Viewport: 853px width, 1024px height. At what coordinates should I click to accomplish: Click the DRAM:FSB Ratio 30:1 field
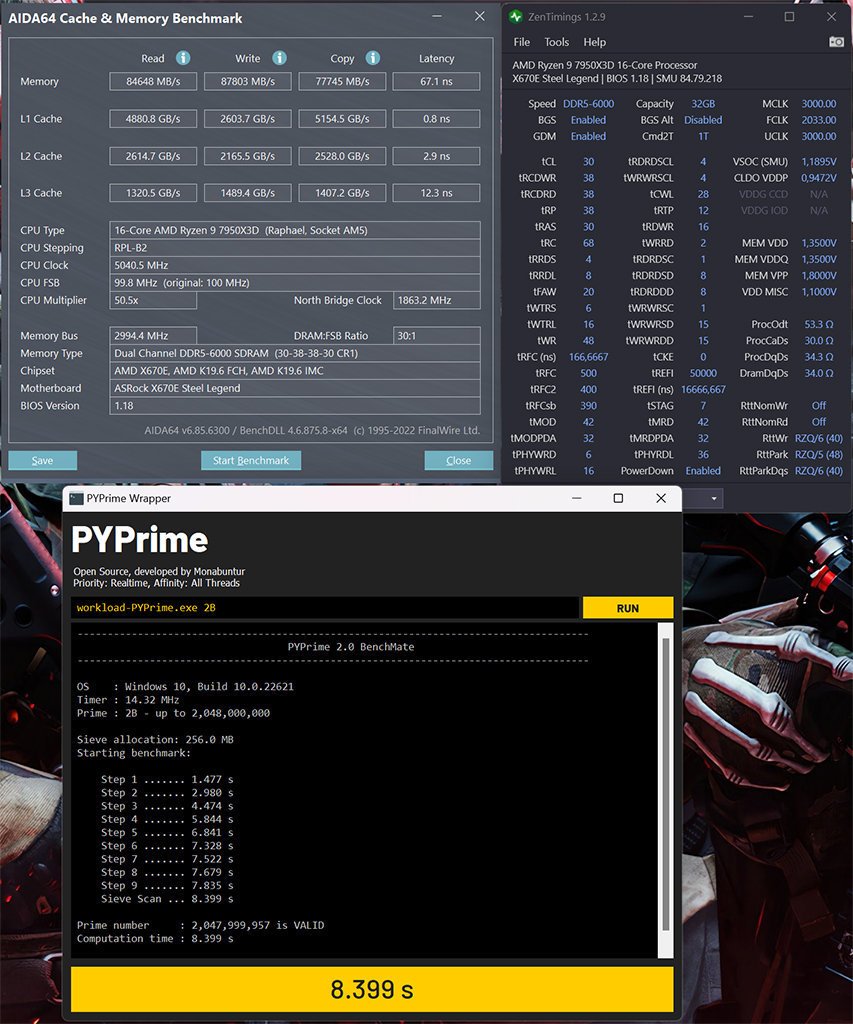(436, 336)
